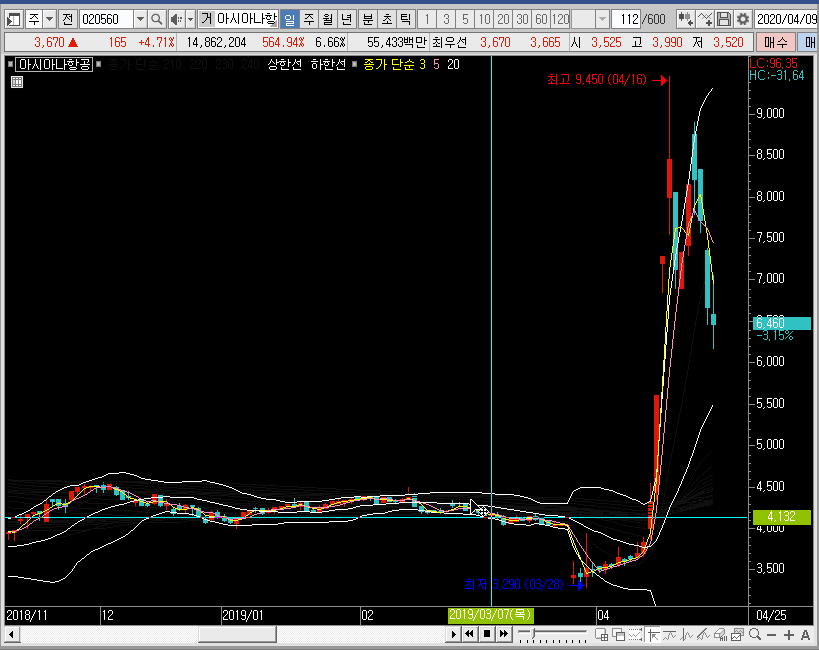This screenshot has width=819, height=650.
Task: Click the 아시아나항공 legend label
Action: [x=54, y=65]
